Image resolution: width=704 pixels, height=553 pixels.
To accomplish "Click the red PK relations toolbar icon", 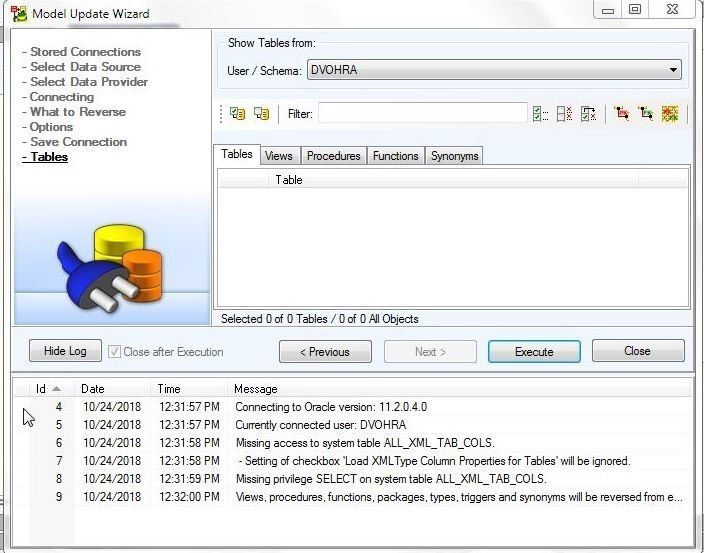I will (x=622, y=113).
